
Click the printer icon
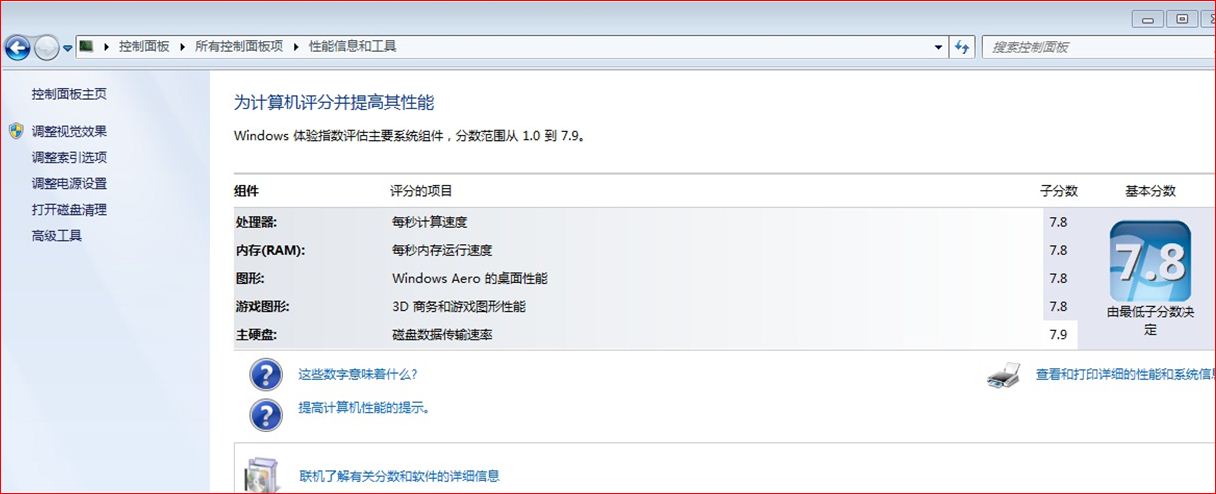tap(1003, 375)
